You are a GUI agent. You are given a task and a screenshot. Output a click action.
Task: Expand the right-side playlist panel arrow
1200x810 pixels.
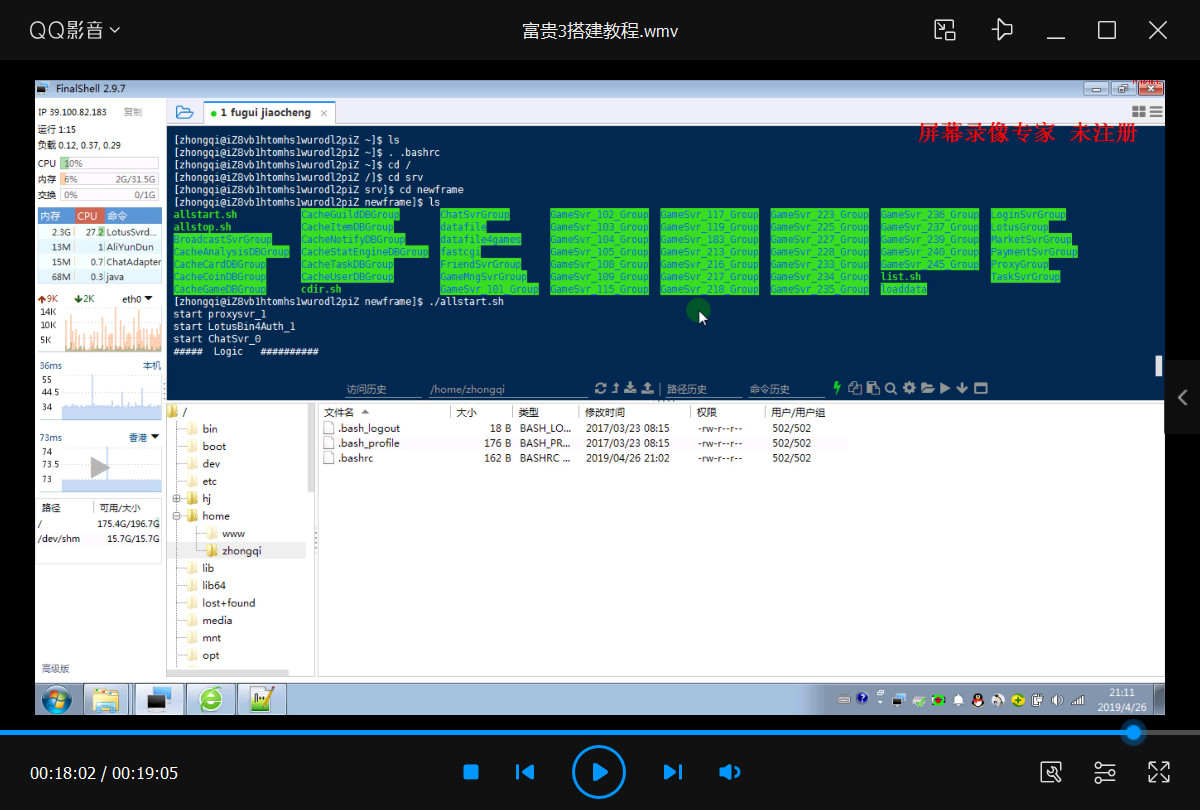(1183, 397)
